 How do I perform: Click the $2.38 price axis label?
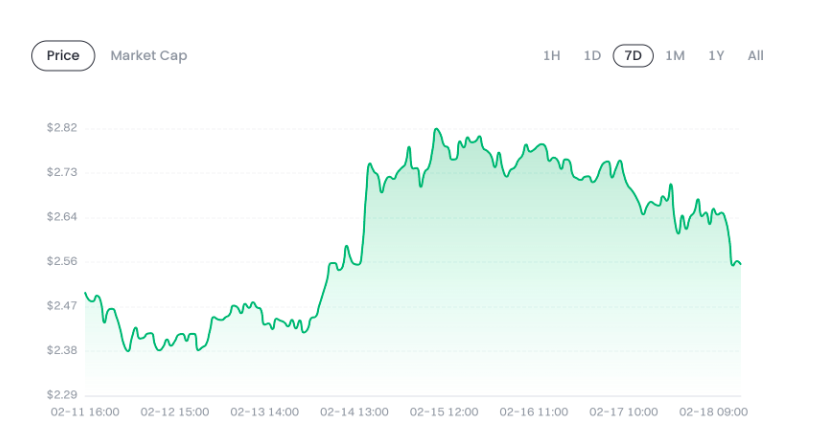point(62,350)
